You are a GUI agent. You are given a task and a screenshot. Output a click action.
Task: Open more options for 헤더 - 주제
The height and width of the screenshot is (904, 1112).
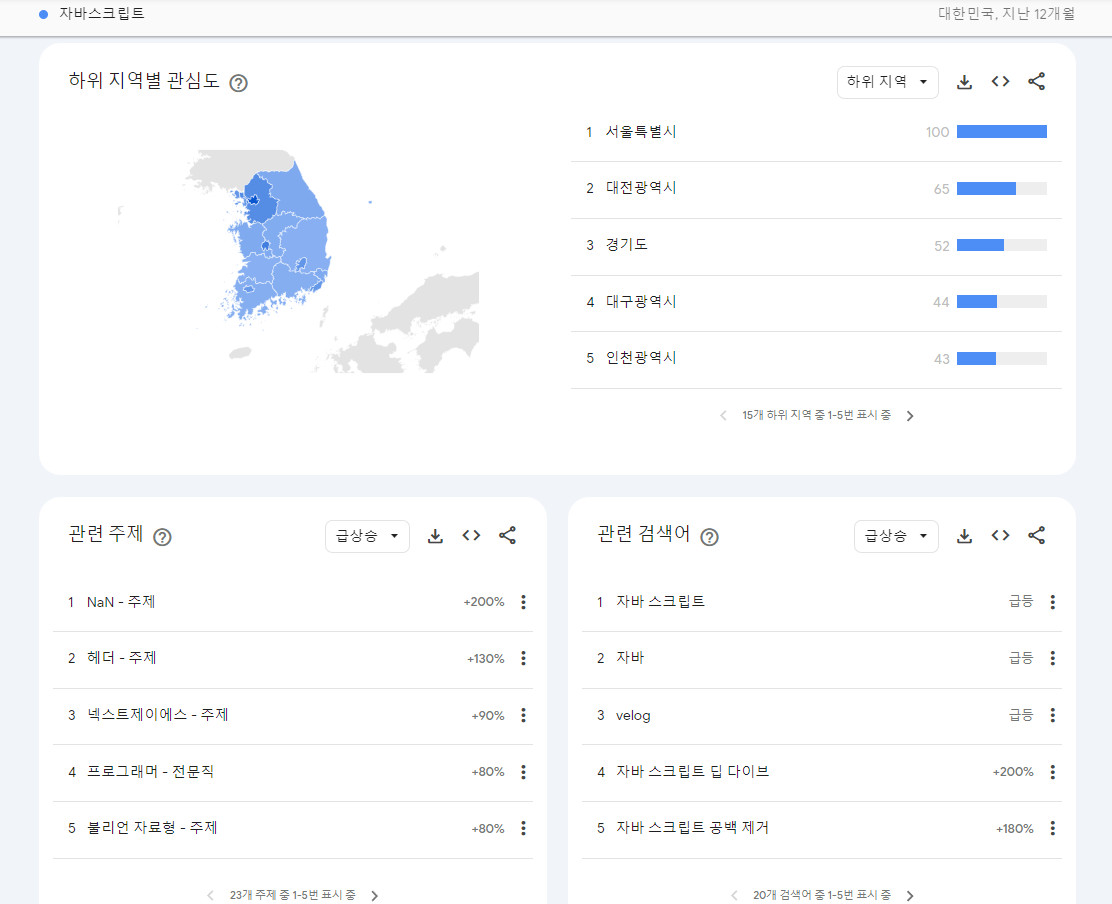pyautogui.click(x=523, y=658)
